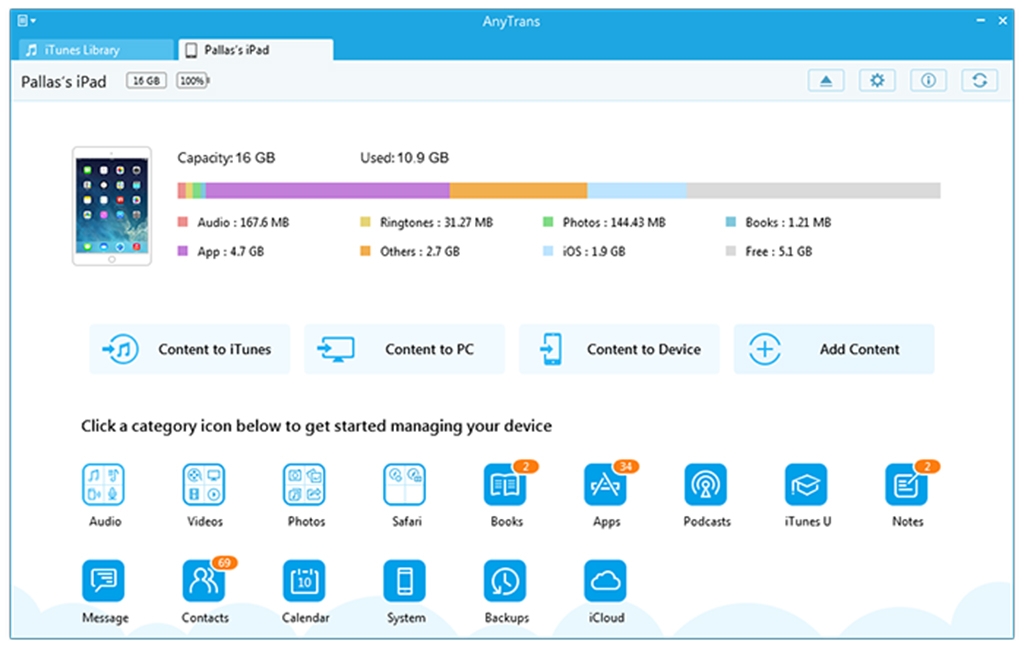Eject the device using the eject button
1024x648 pixels.
click(x=826, y=81)
